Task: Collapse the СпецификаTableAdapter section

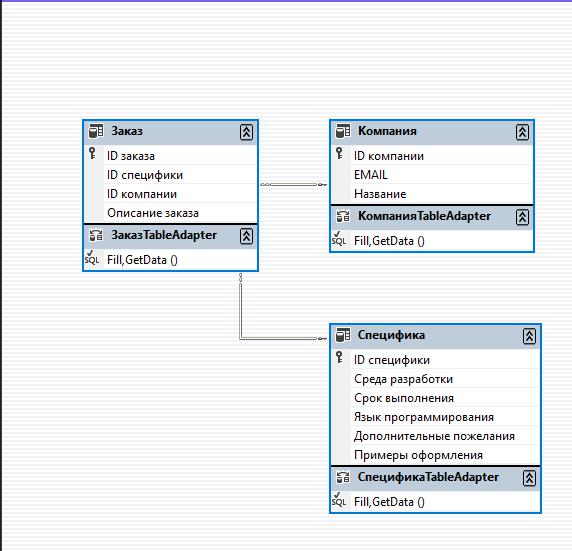Action: coord(529,478)
